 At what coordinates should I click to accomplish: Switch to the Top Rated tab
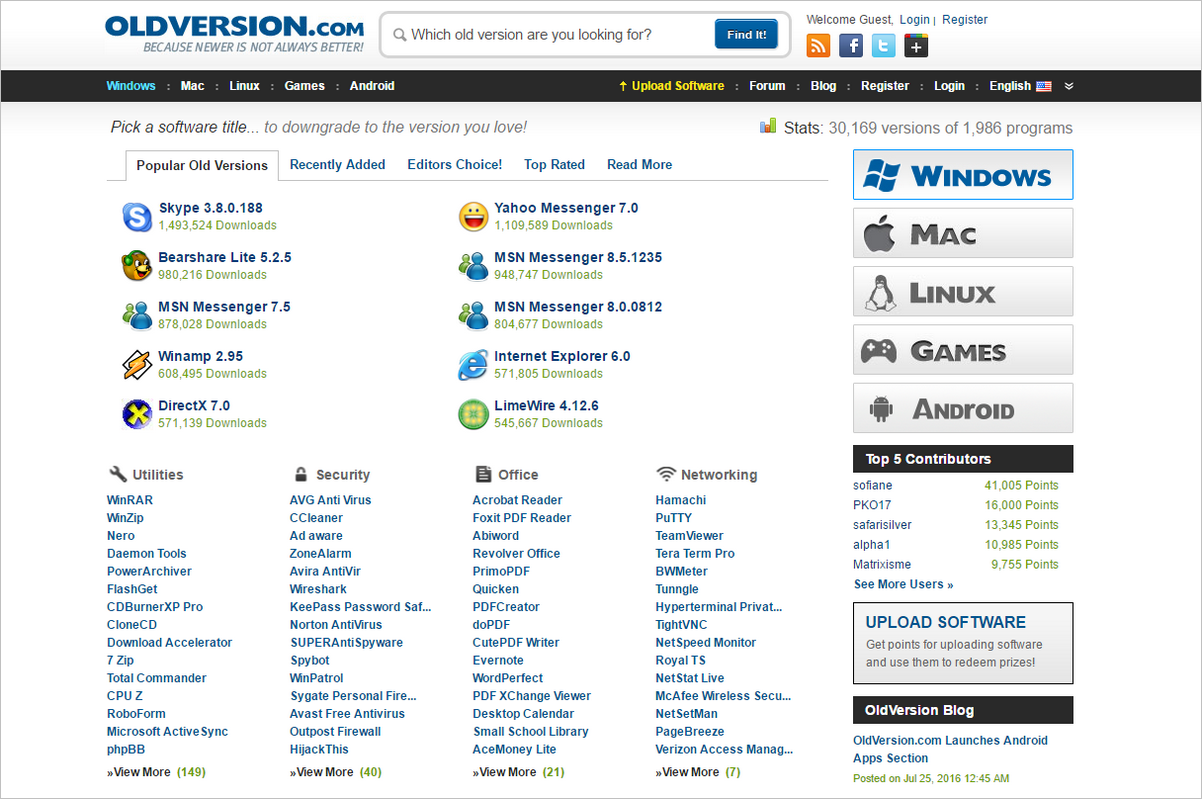point(555,165)
